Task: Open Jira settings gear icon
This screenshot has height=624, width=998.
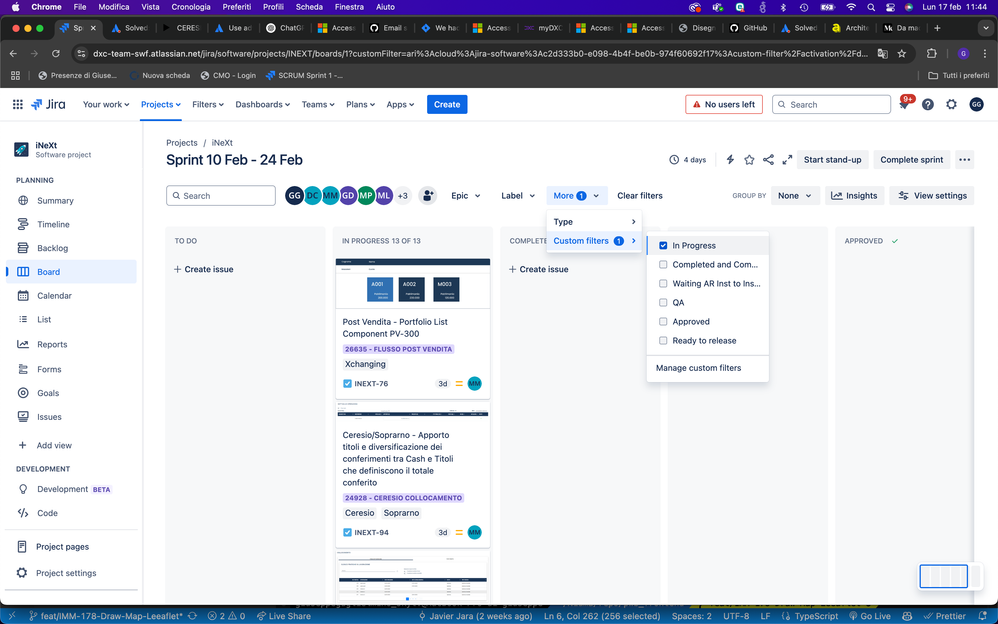Action: 952,104
